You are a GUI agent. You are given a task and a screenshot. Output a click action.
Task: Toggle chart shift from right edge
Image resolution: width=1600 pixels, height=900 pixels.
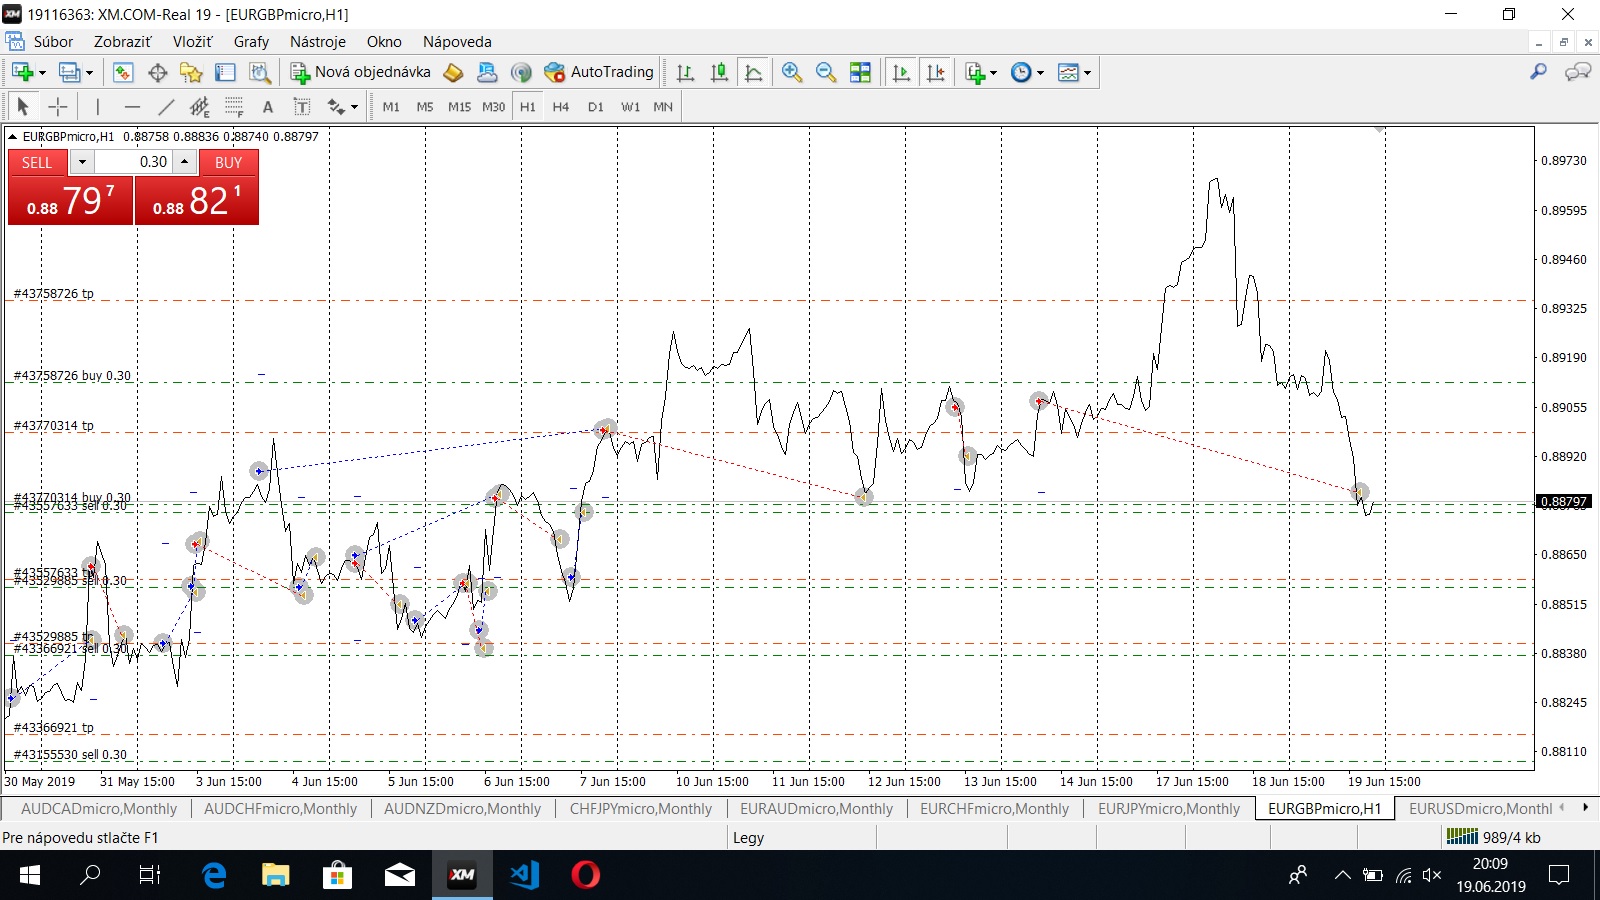(935, 72)
